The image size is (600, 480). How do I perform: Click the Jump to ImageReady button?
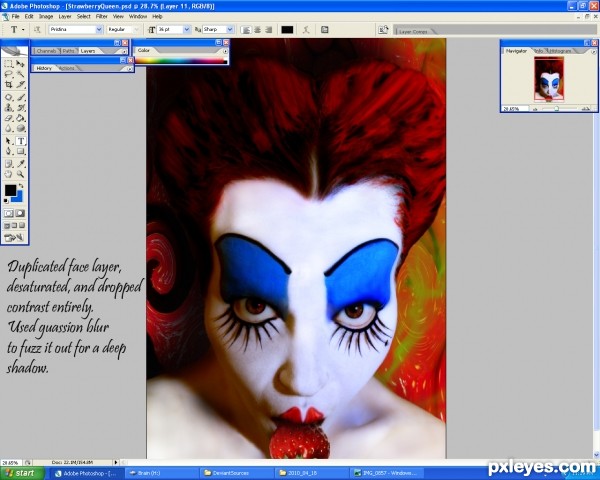pos(15,238)
